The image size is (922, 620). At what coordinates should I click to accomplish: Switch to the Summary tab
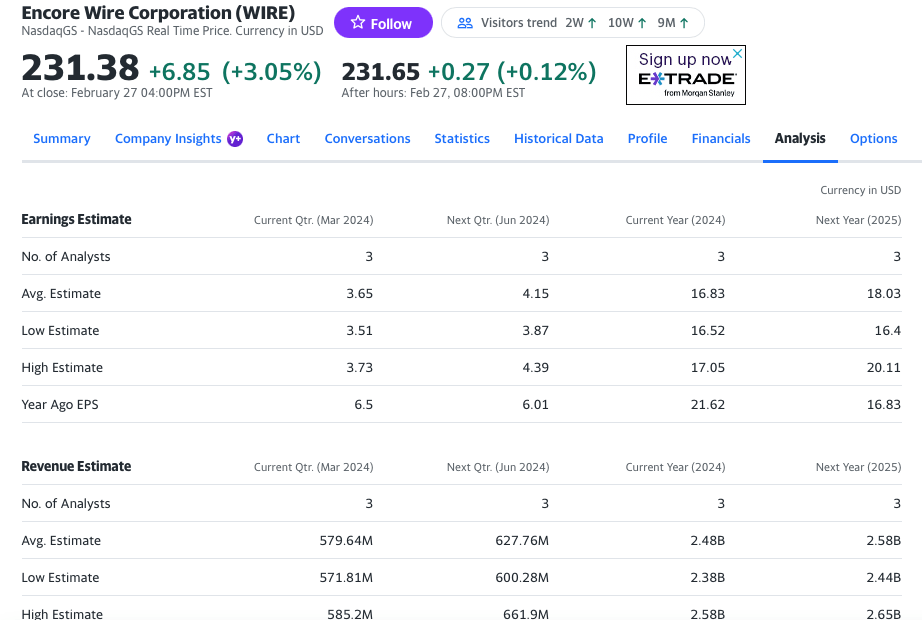[62, 139]
